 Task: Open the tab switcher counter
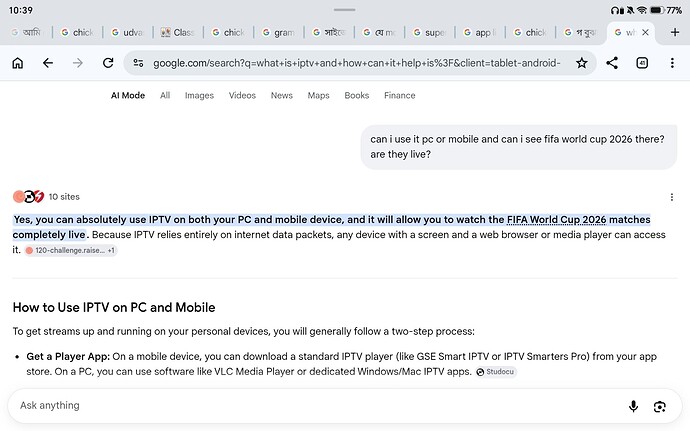pos(642,63)
